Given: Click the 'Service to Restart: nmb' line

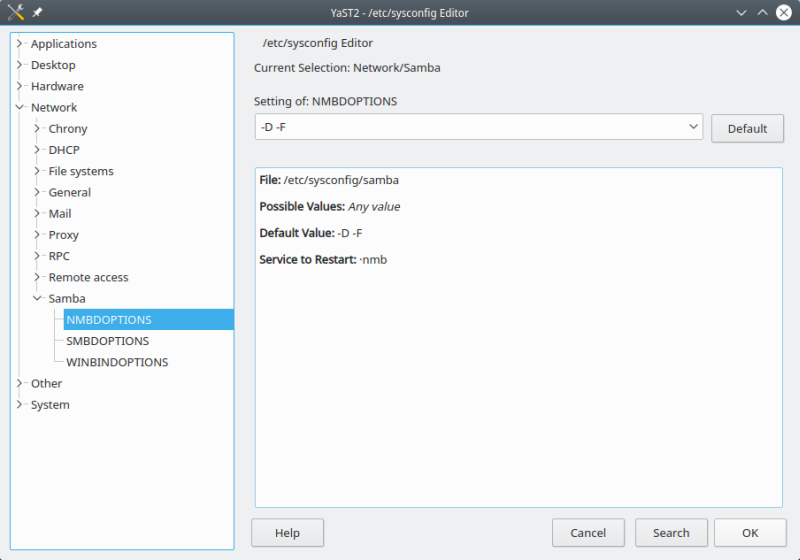Looking at the screenshot, I should coord(323,260).
